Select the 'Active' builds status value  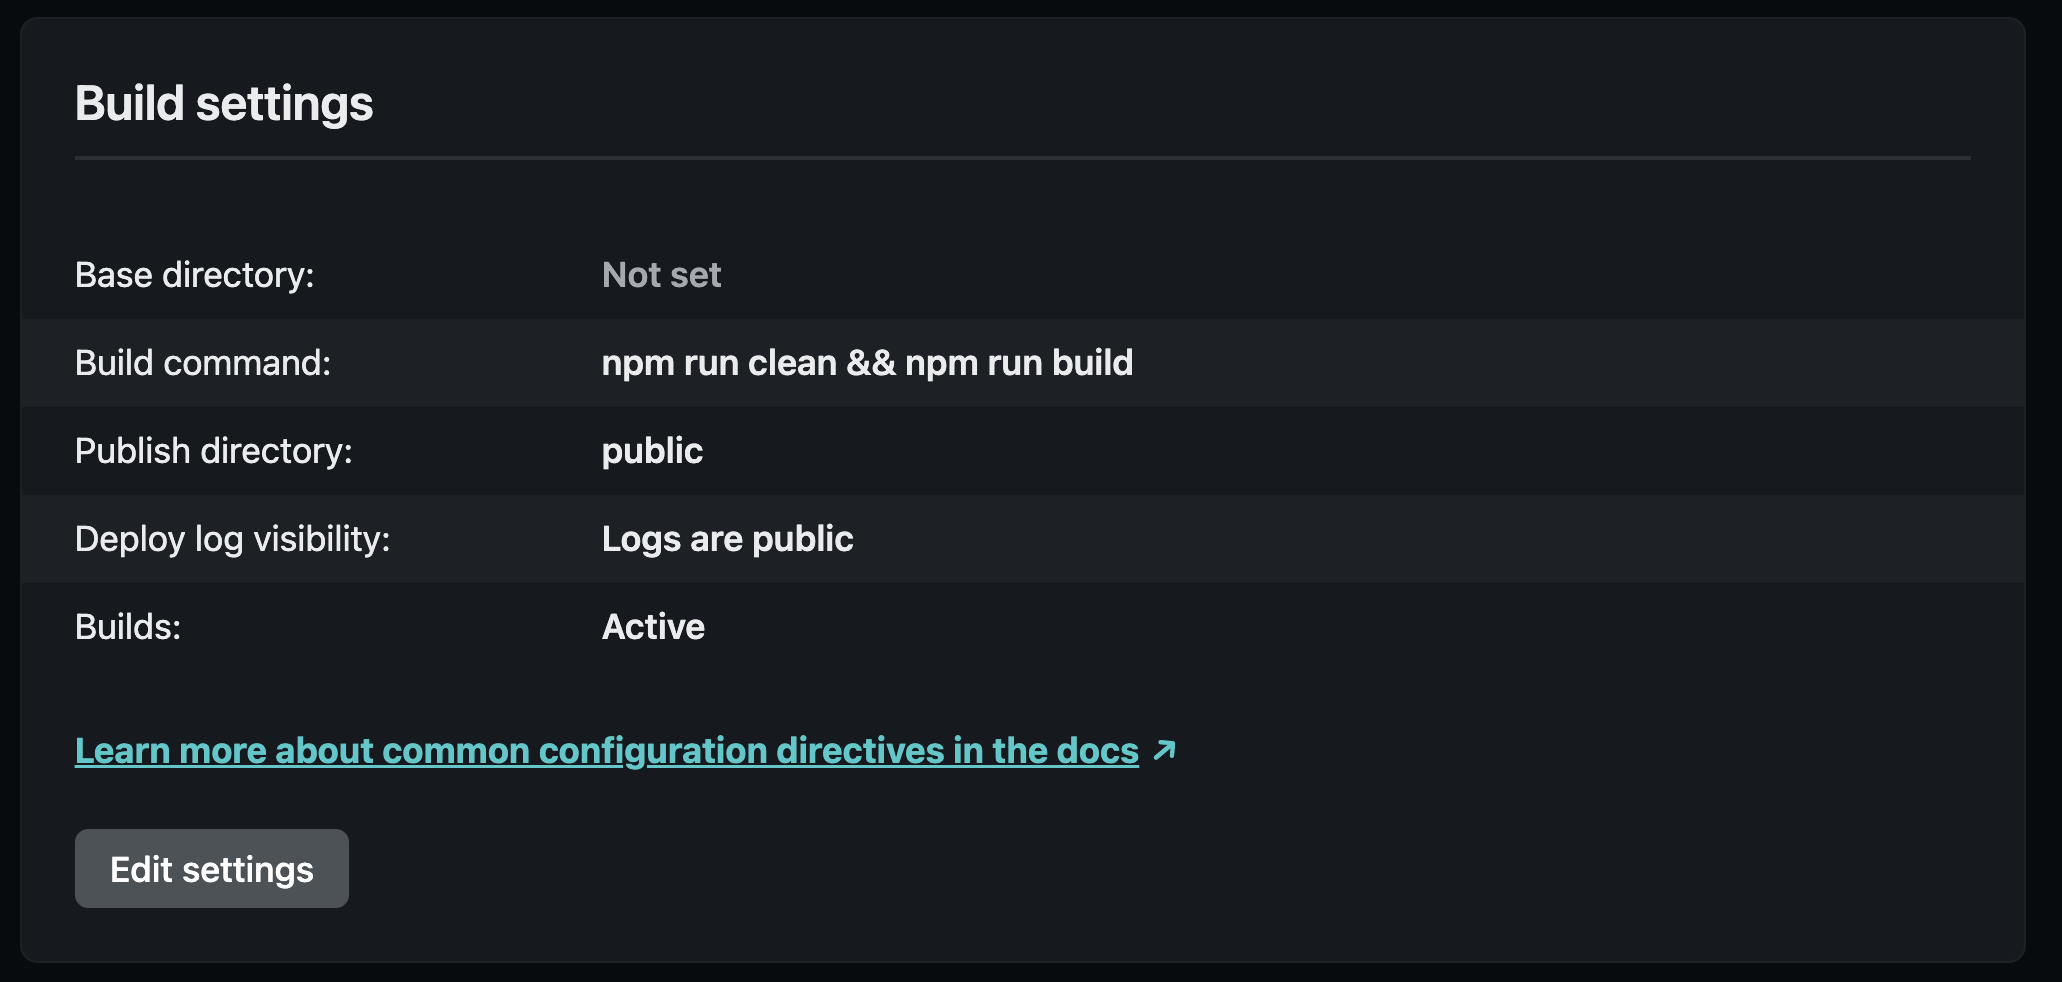[x=652, y=627]
